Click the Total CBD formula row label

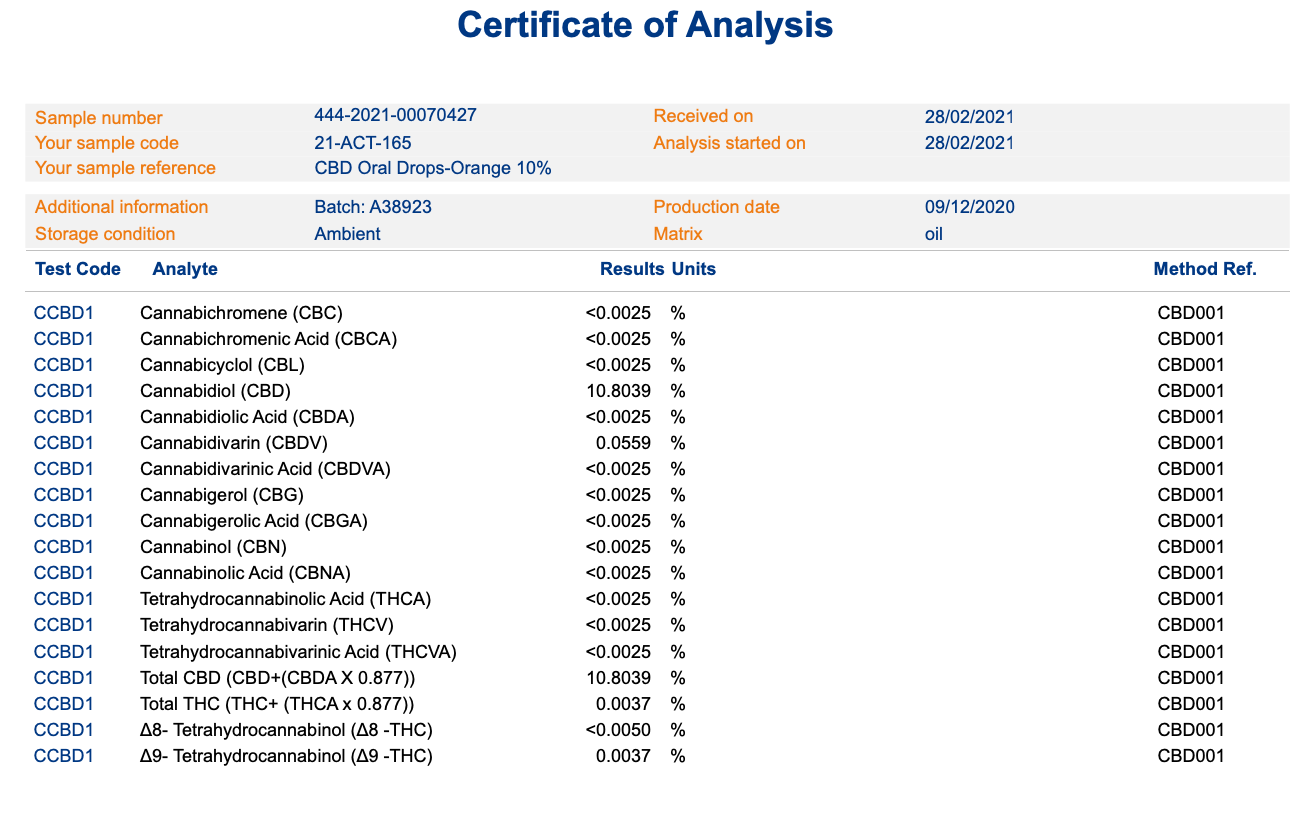click(x=278, y=678)
